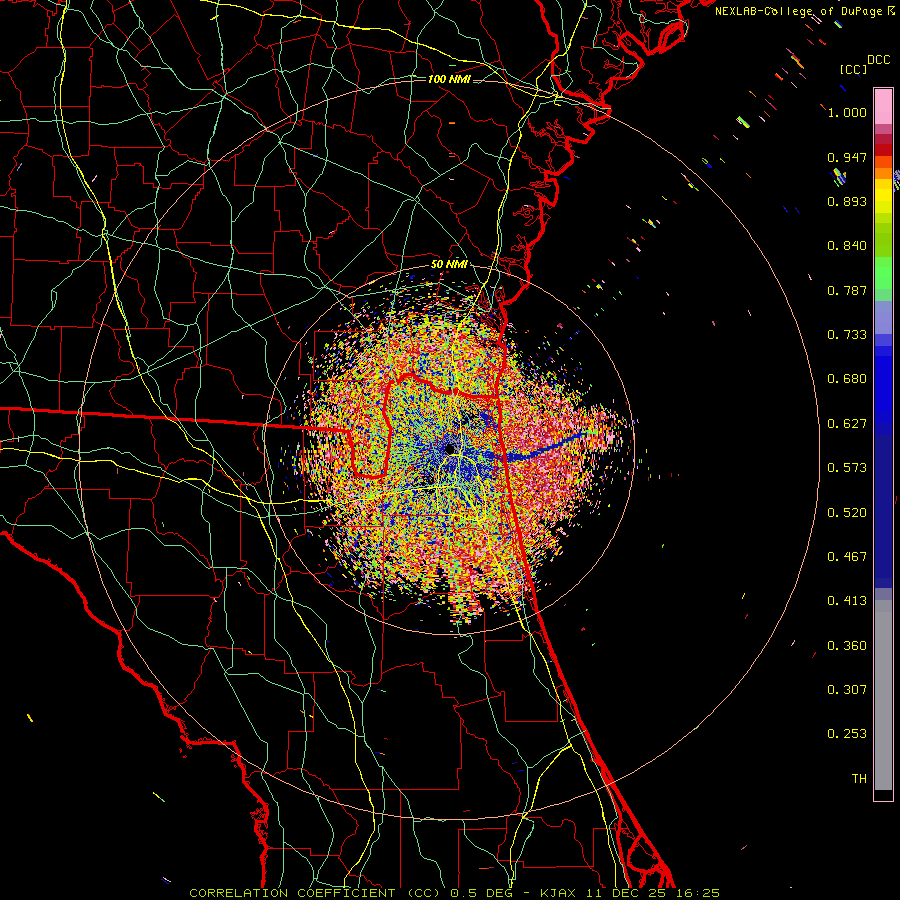Click the black radar site dot at center
This screenshot has width=900, height=900.
click(450, 449)
